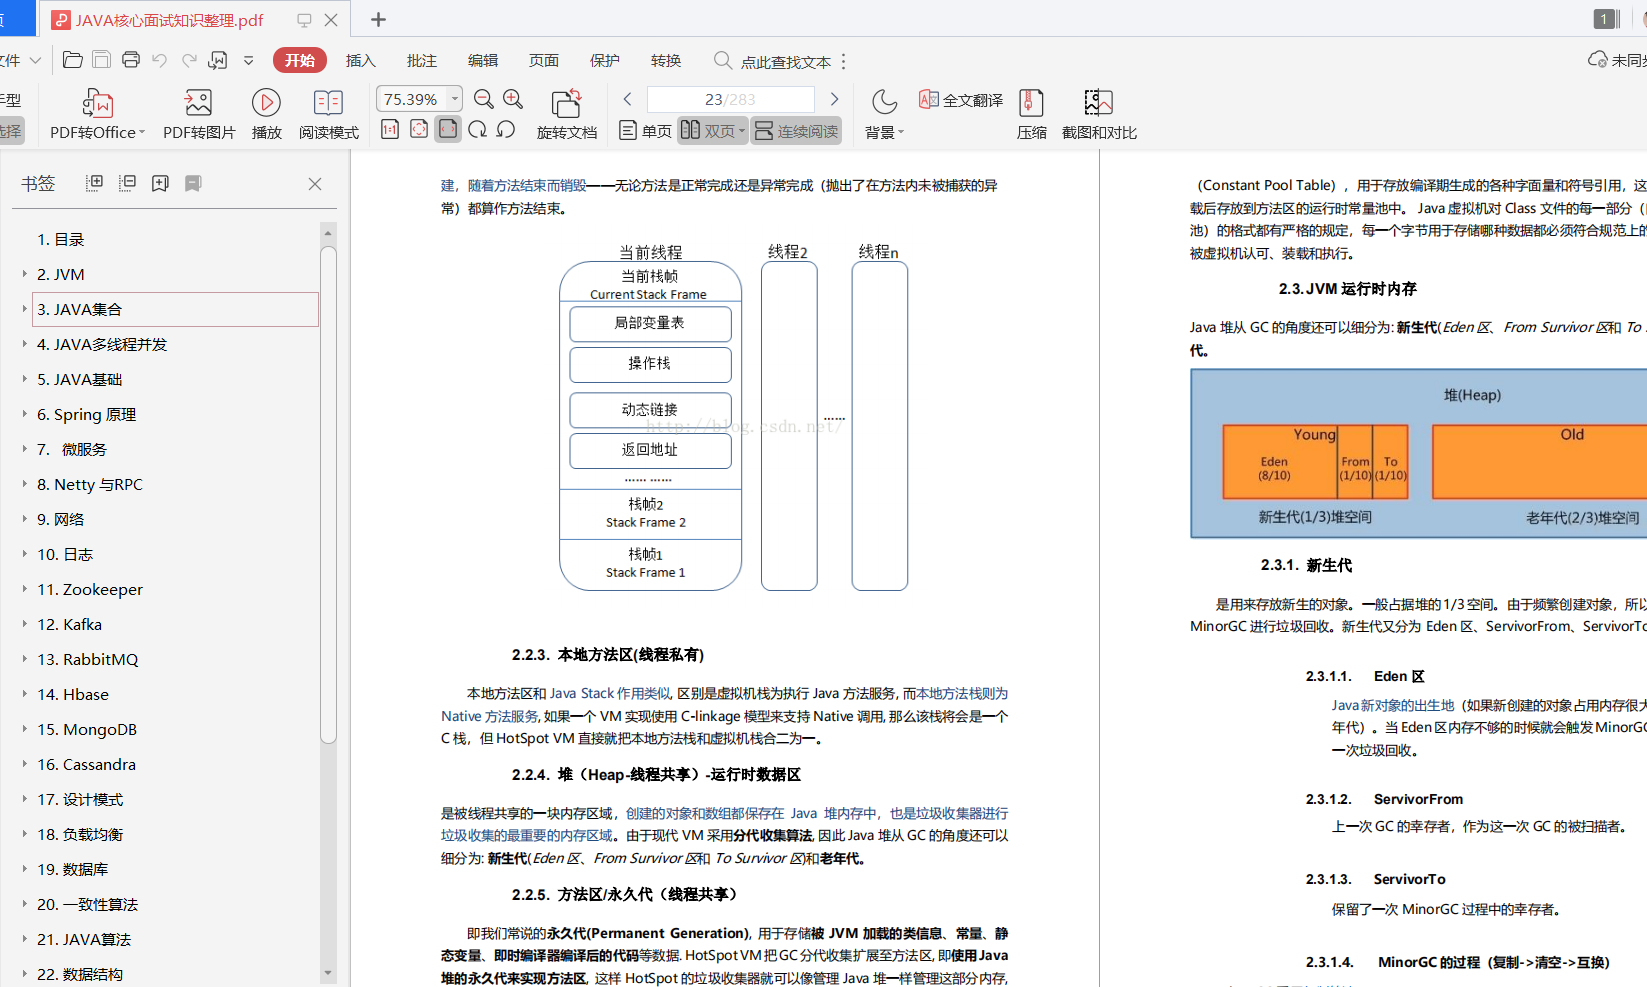Viewport: 1647px width, 987px height.
Task: Click PDF转图片 tool
Action: tap(199, 114)
